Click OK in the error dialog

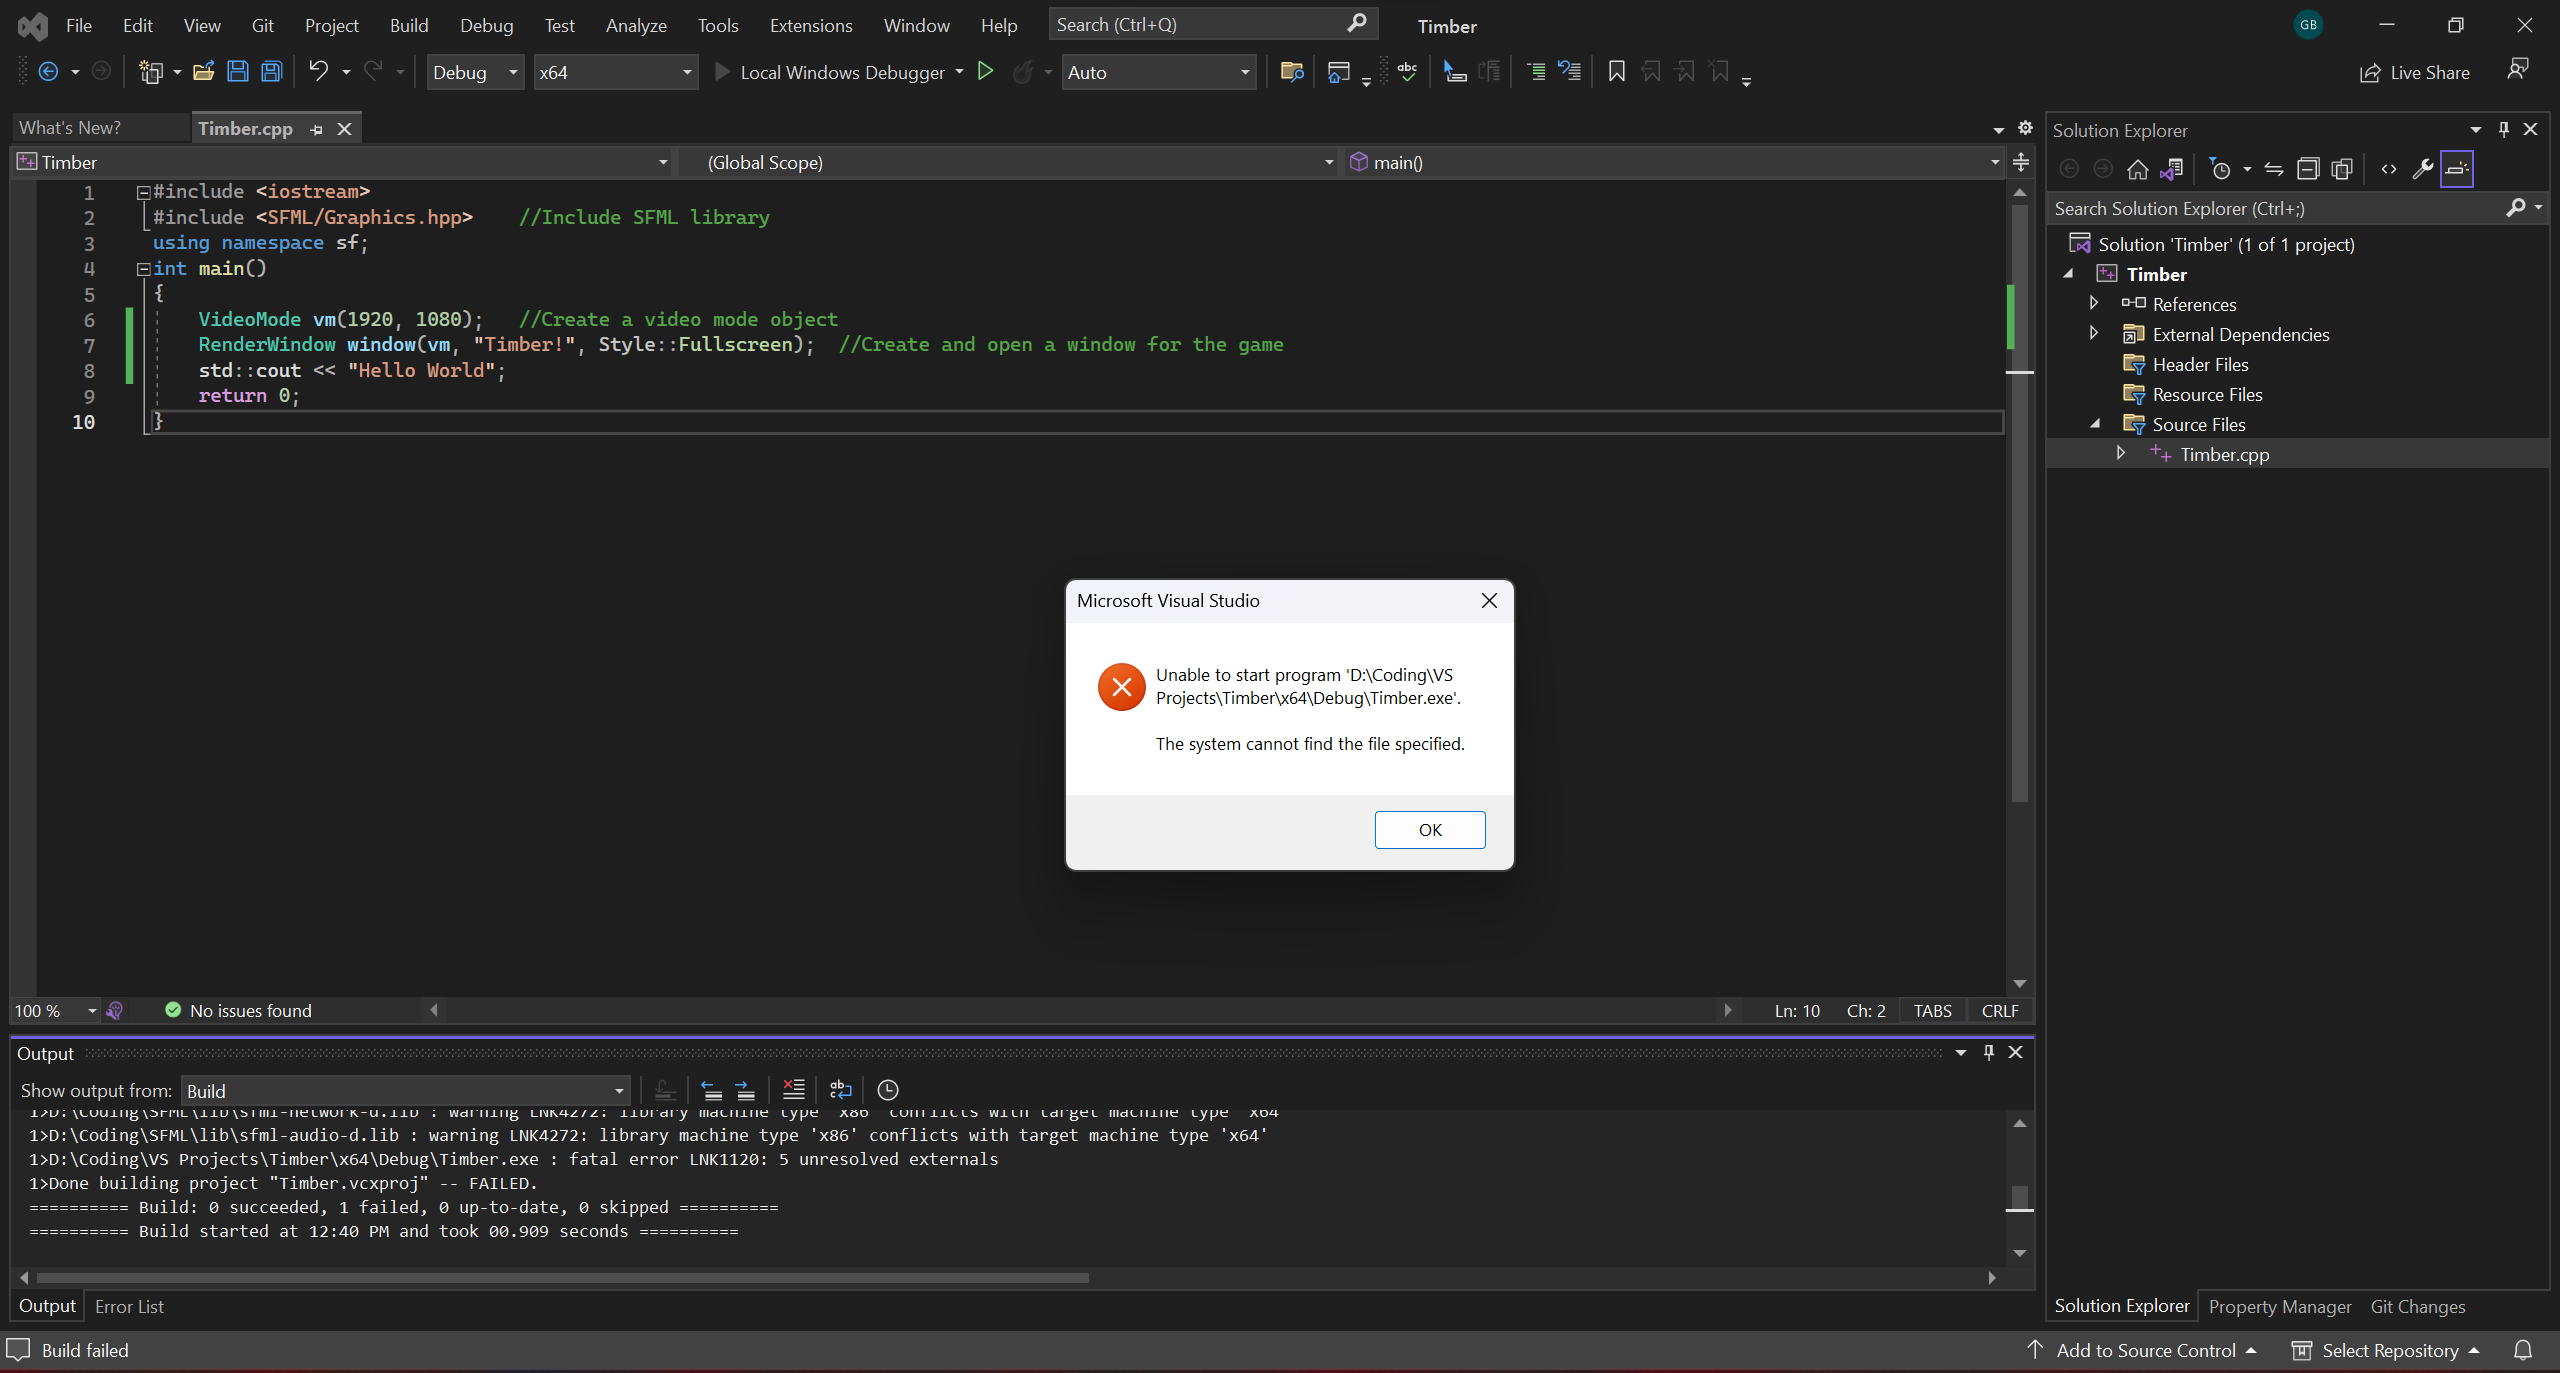point(1429,829)
